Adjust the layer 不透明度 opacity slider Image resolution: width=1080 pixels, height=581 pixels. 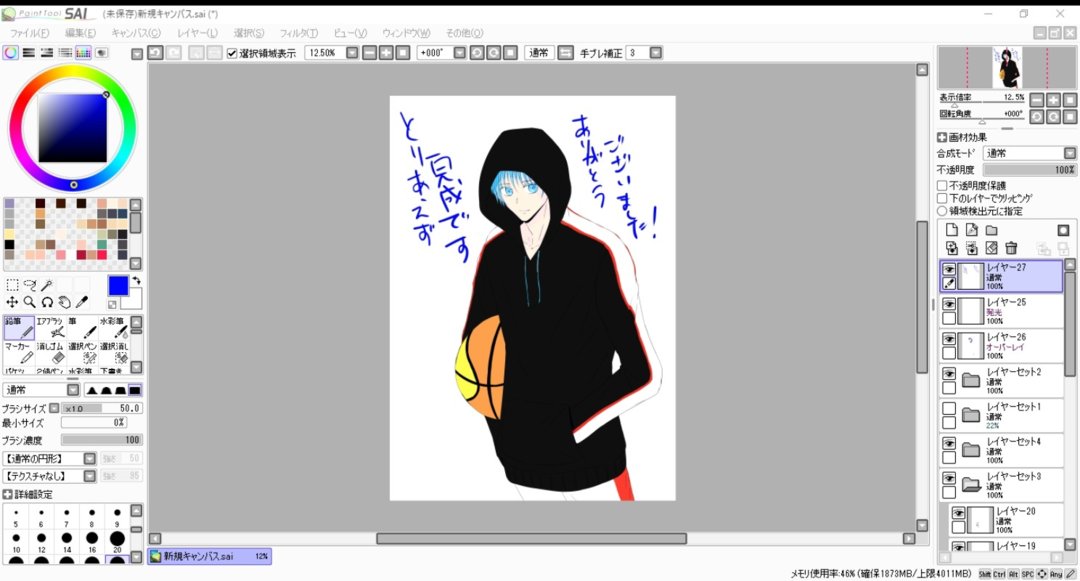(x=1029, y=169)
